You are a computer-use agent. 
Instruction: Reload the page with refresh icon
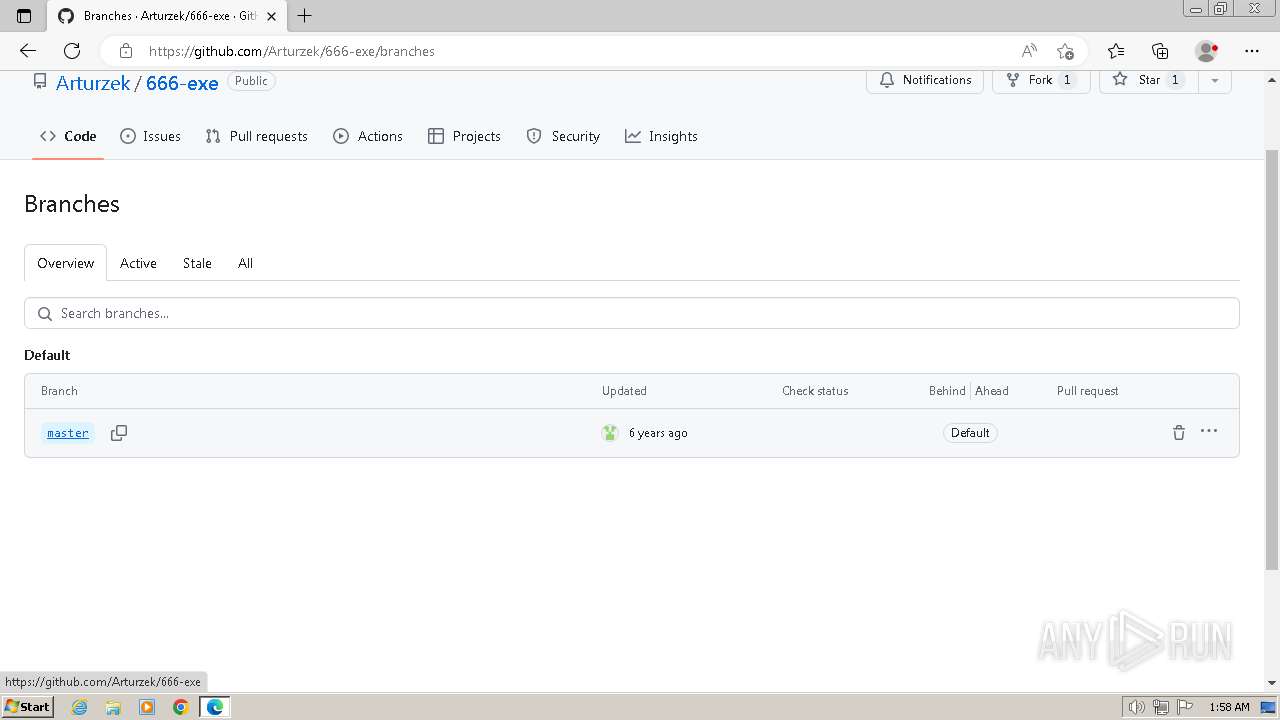point(72,51)
